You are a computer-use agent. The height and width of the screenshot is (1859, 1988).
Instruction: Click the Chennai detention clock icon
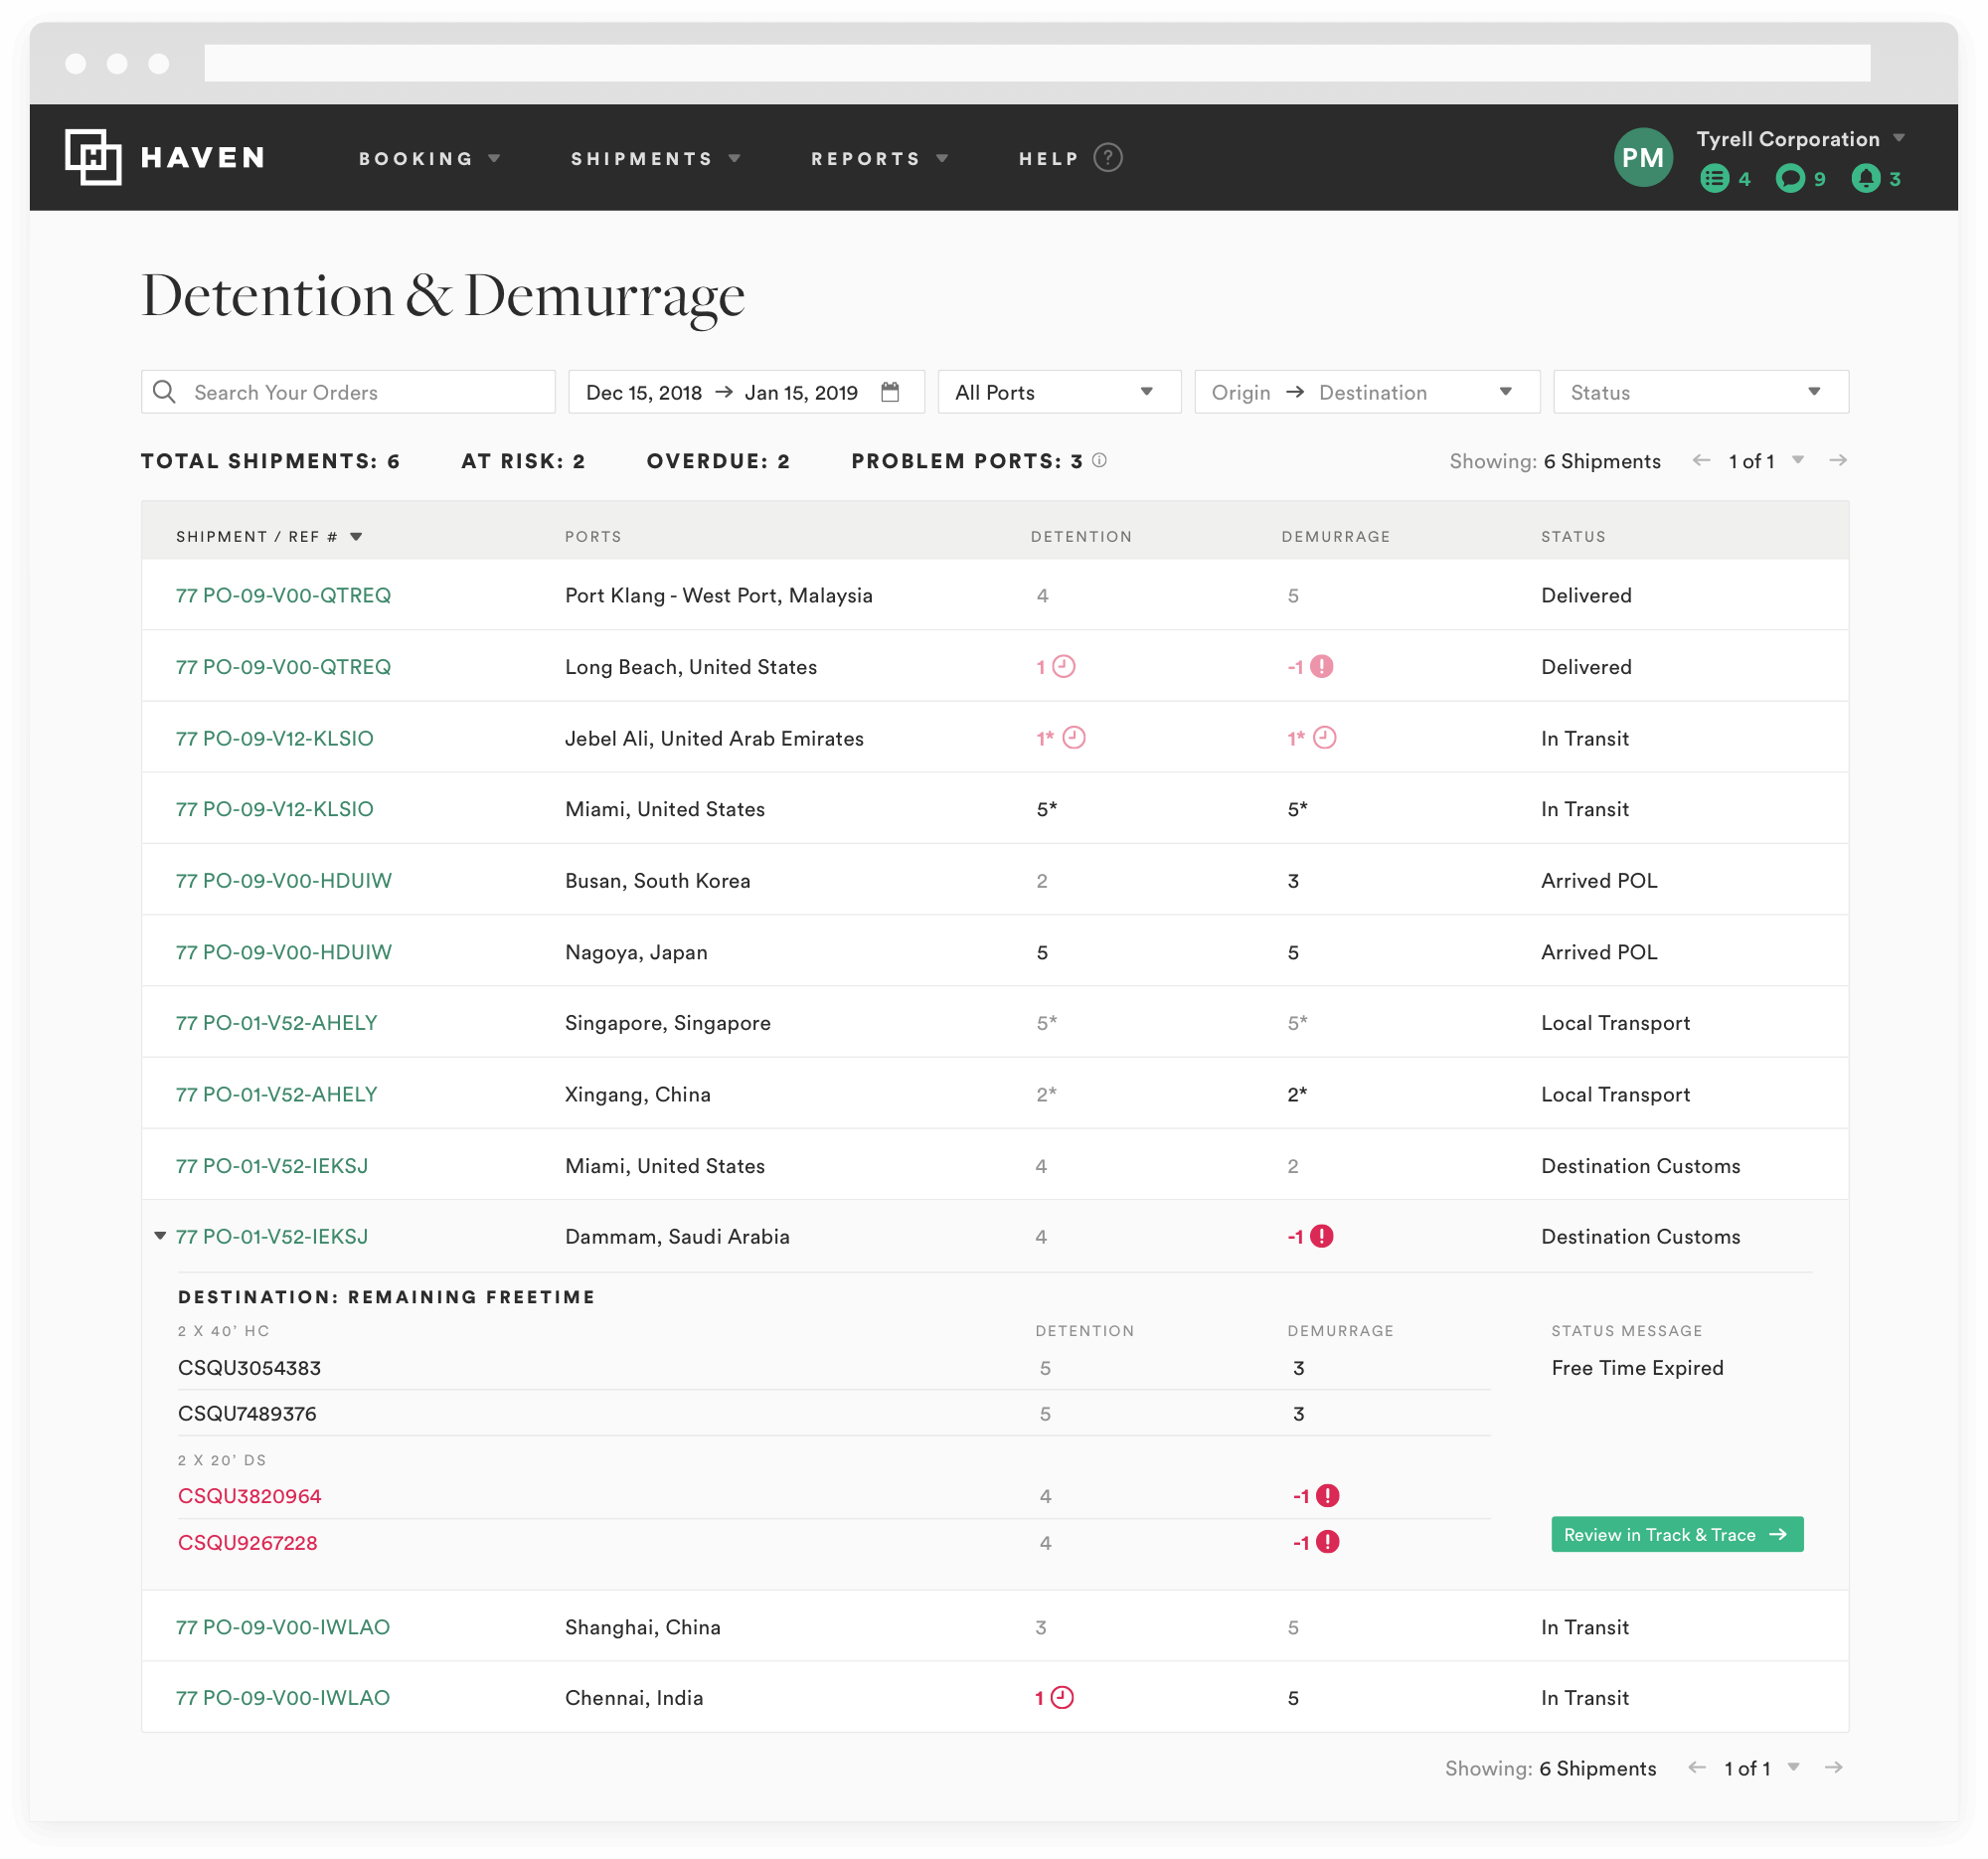click(1062, 1698)
